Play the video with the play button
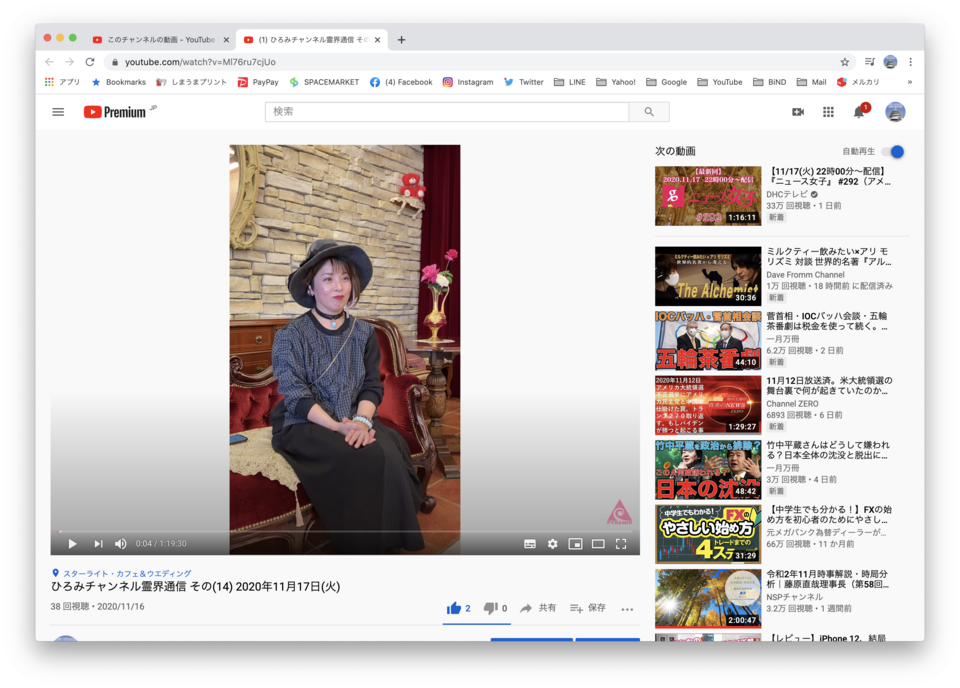The height and width of the screenshot is (688, 960). (x=72, y=544)
